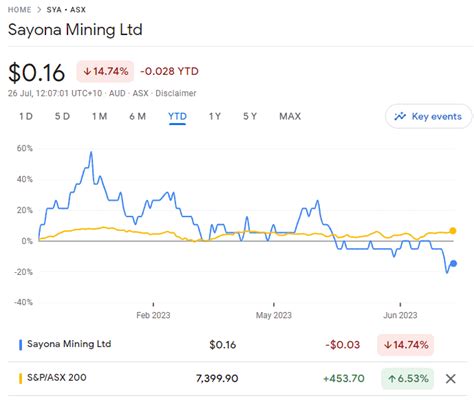This screenshot has height=400, width=474.
Task: Click the 20% y-axis label
Action: coord(25,210)
